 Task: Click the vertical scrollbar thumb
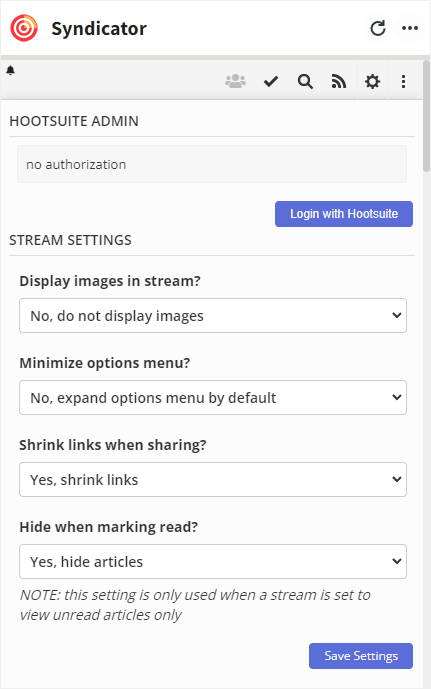(x=427, y=116)
